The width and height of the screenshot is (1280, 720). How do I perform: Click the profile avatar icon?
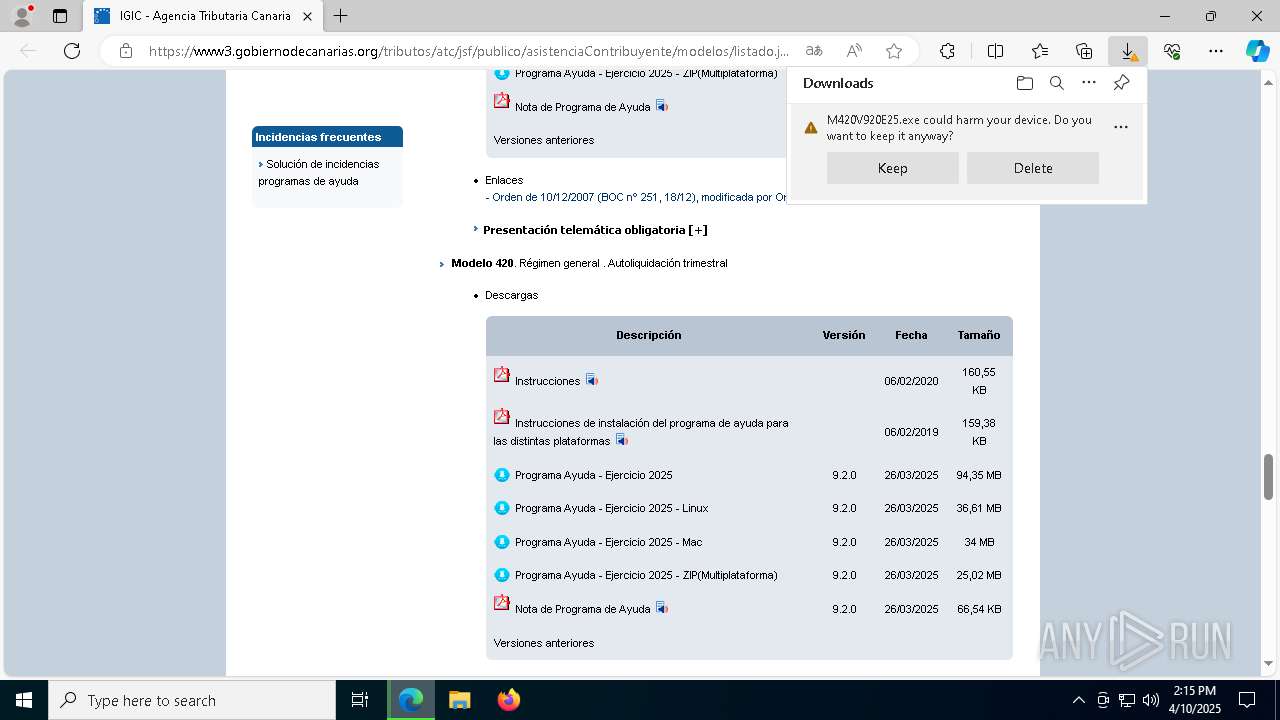[22, 16]
